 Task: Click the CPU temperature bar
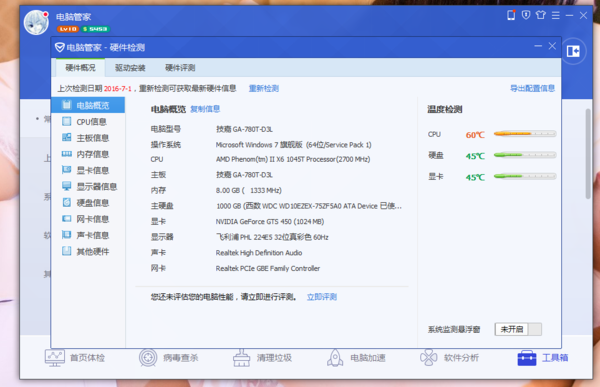[525, 134]
